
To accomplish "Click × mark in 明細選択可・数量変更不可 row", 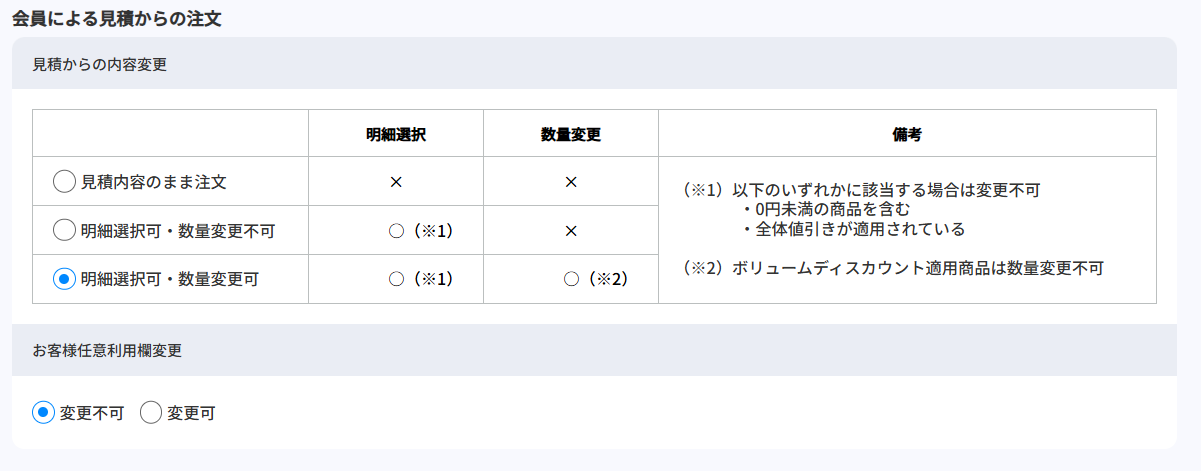I will pyautogui.click(x=570, y=231).
